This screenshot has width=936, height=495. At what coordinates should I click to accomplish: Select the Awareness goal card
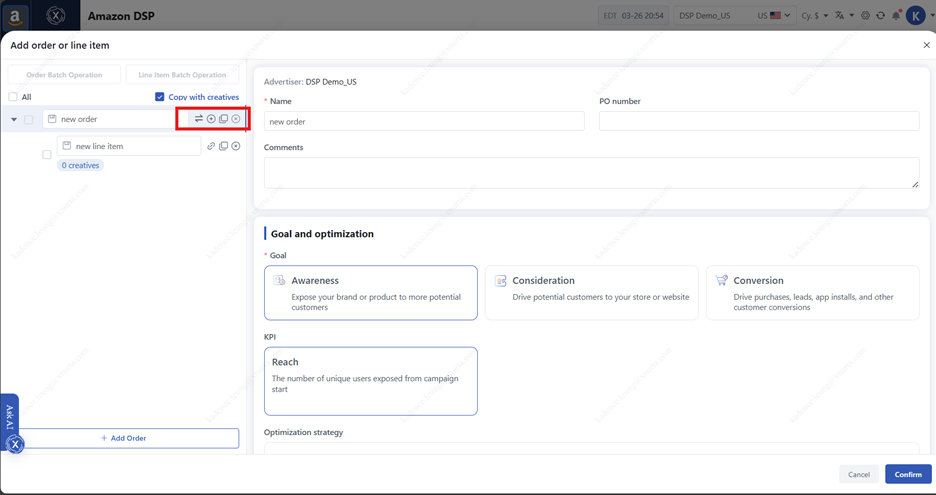click(x=371, y=293)
